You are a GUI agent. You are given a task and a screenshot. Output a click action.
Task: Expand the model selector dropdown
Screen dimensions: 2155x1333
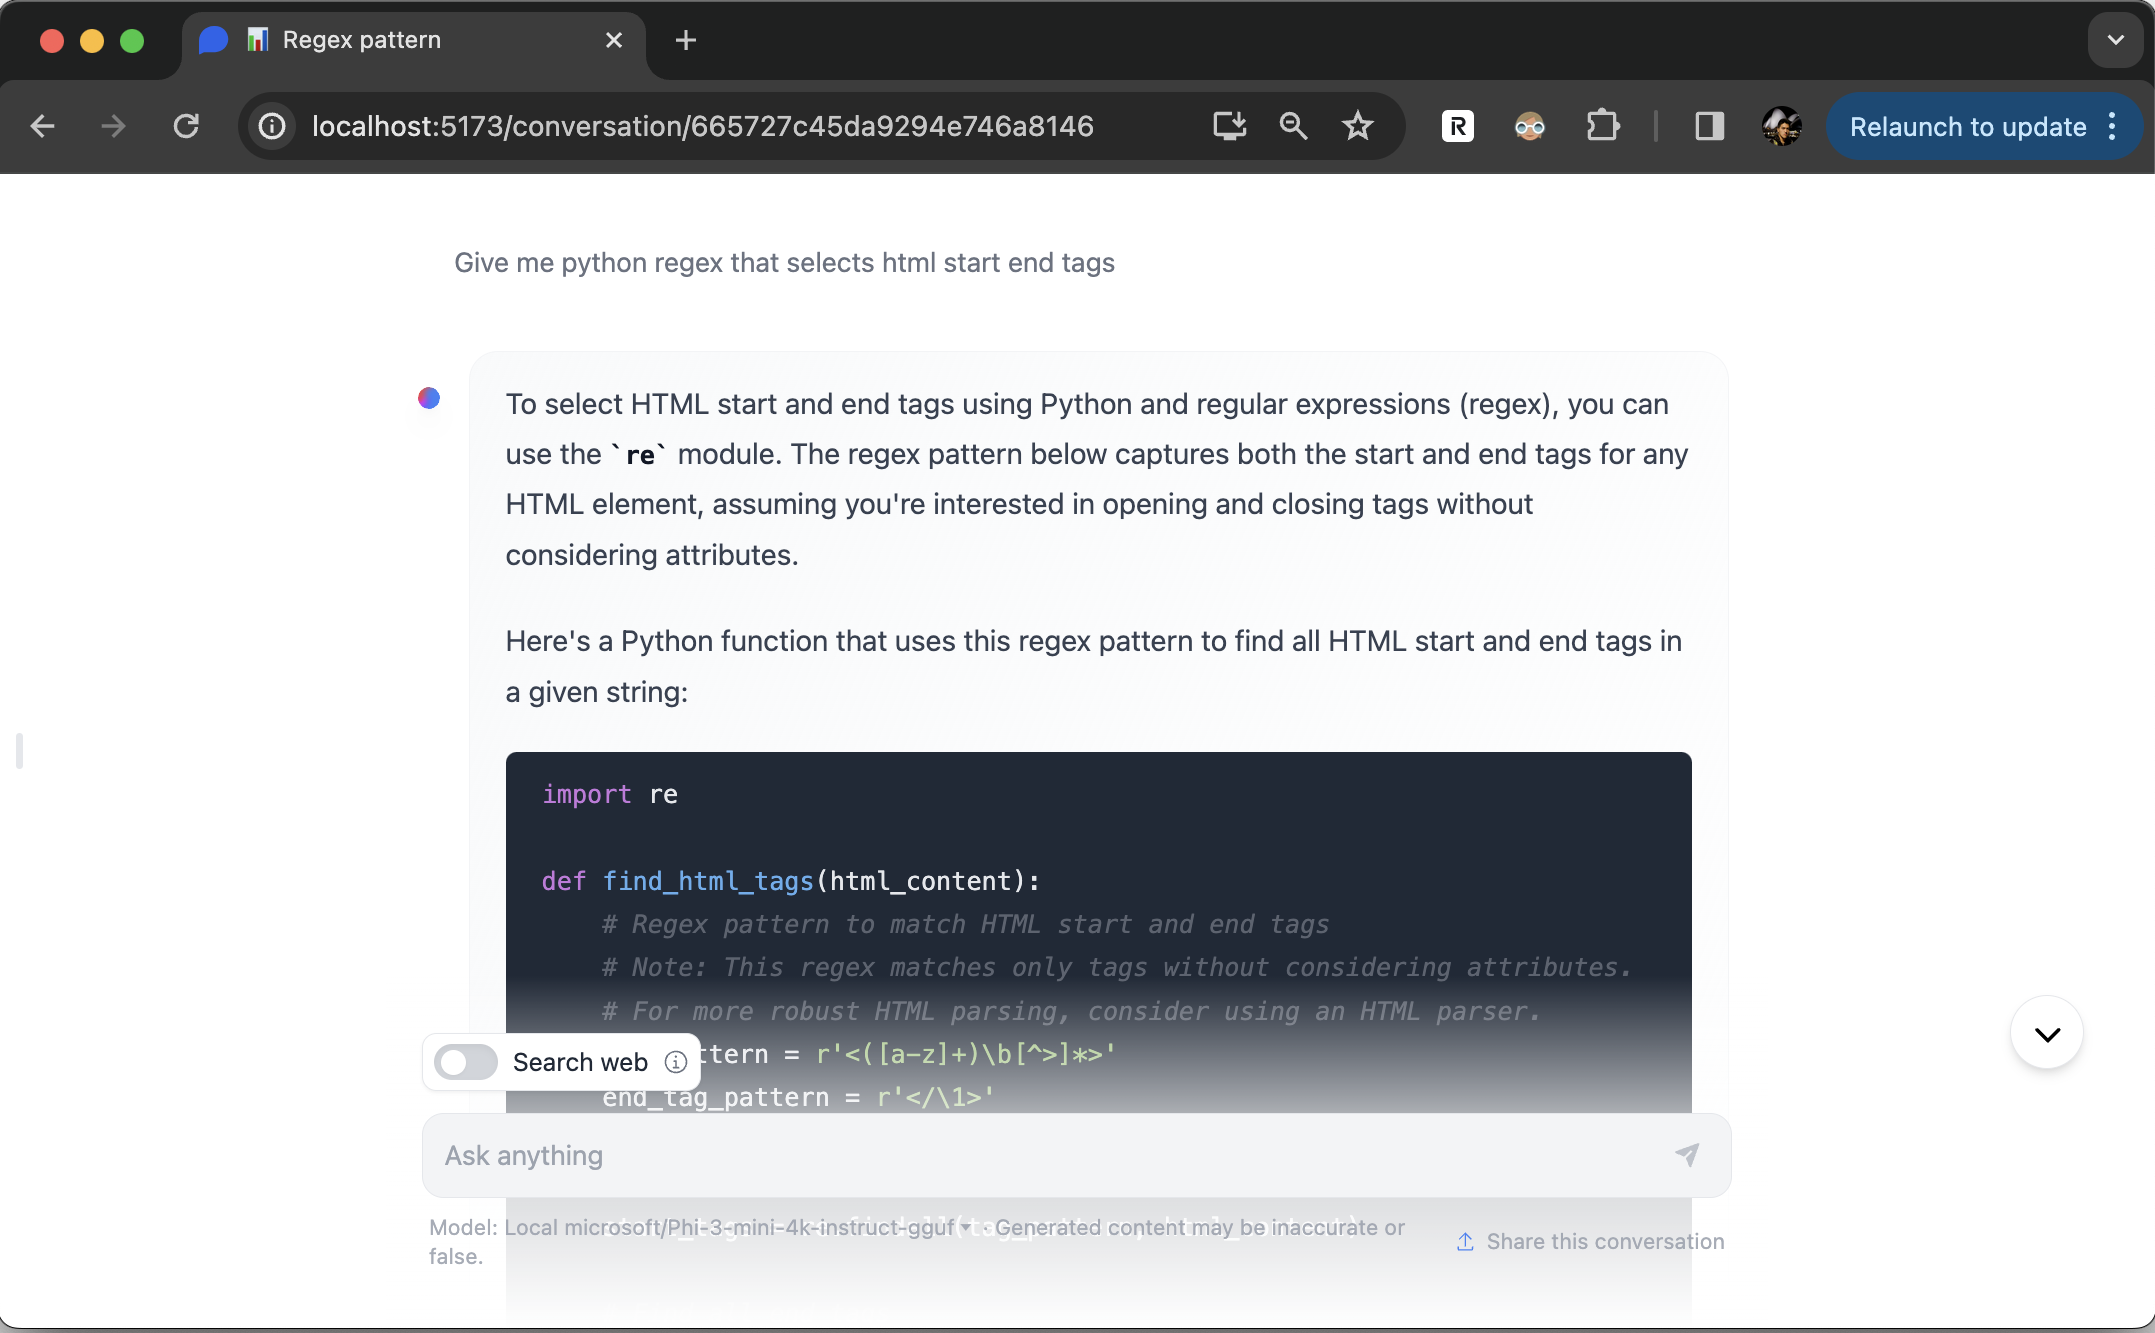(x=964, y=1228)
